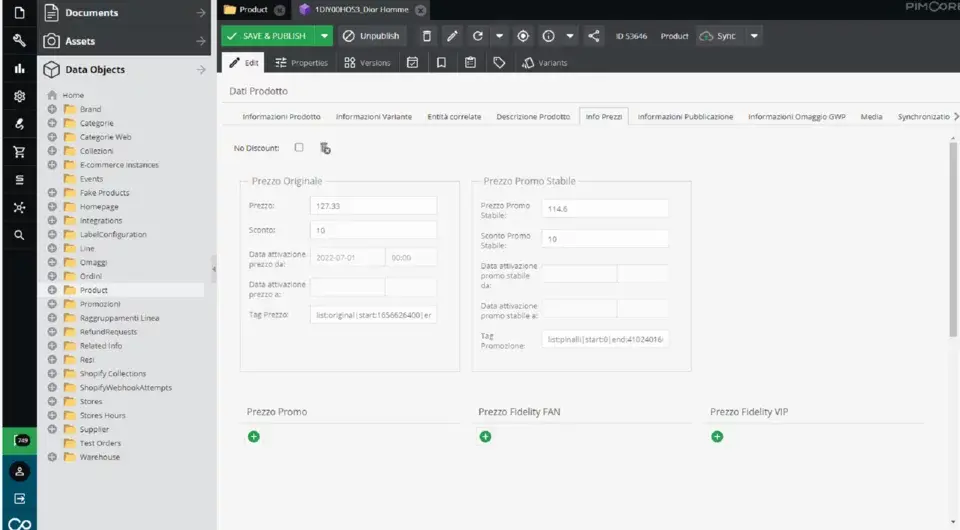The width and height of the screenshot is (960, 530).
Task: Open the schedule calendar tab icon
Action: coord(413,62)
